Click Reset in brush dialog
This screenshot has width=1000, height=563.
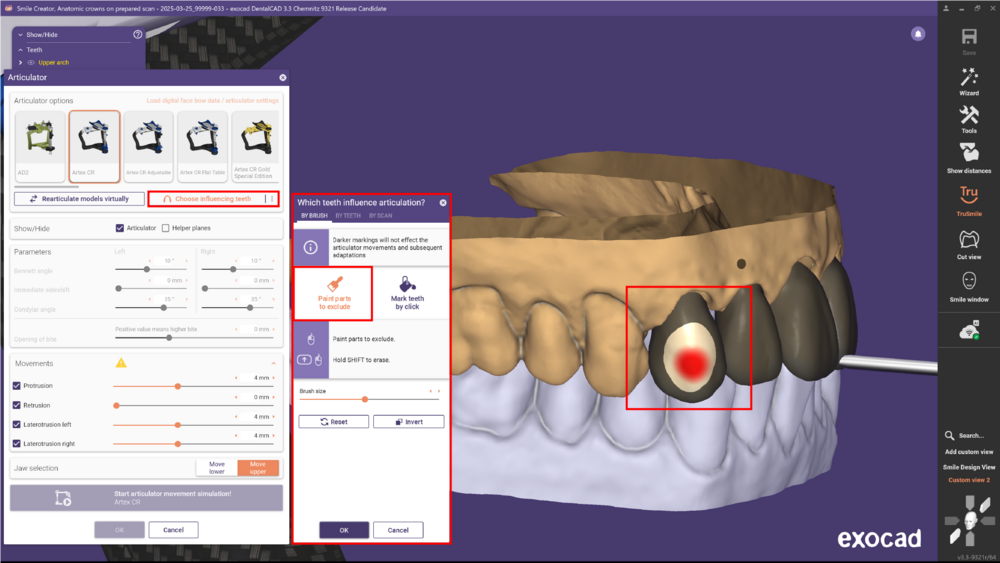(x=334, y=422)
